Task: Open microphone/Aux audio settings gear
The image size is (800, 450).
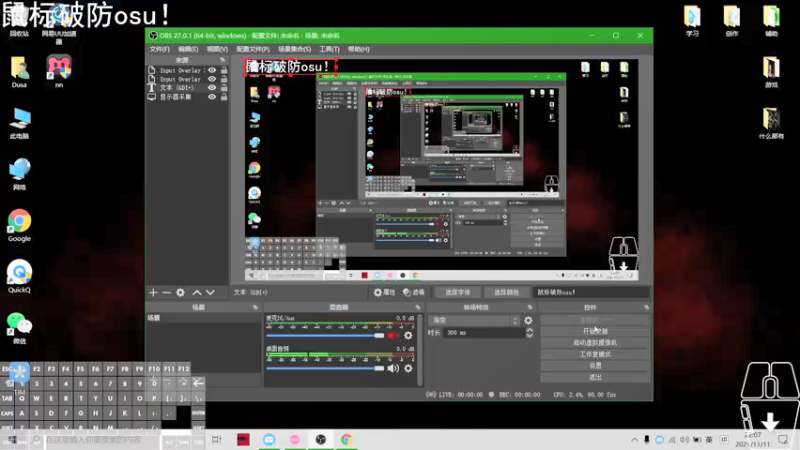Action: [x=408, y=335]
